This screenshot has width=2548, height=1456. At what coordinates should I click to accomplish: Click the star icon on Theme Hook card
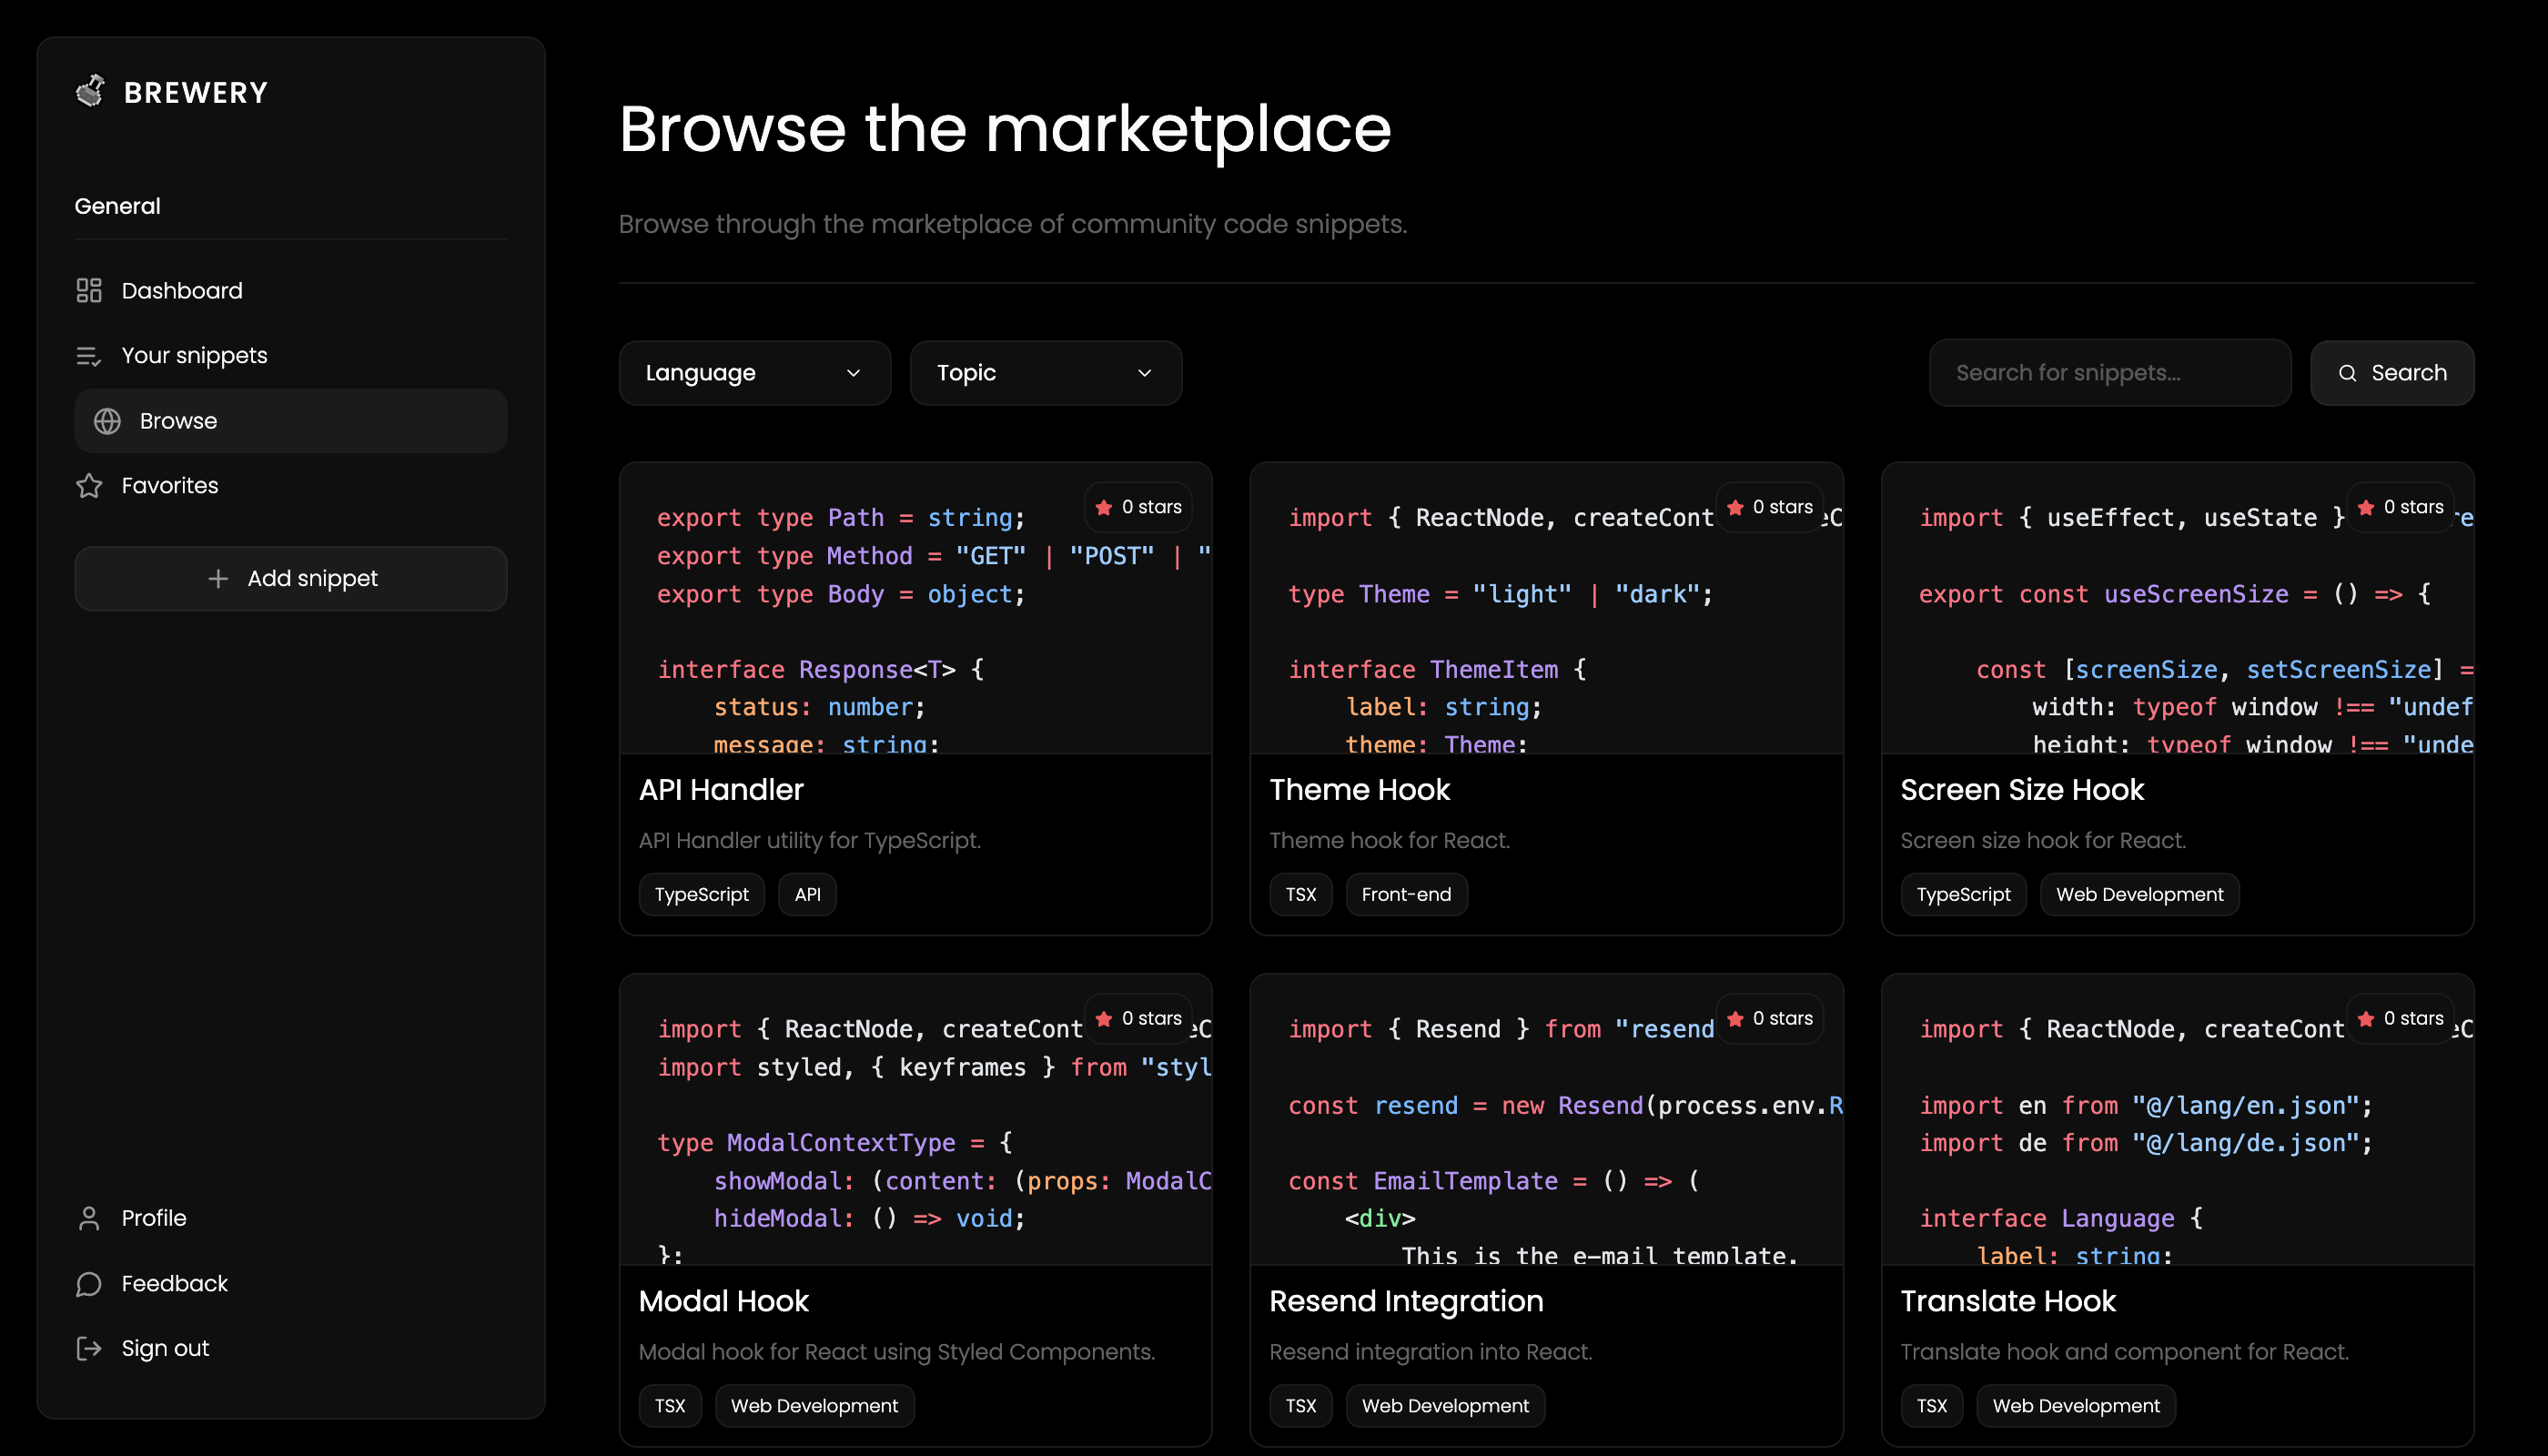(x=1735, y=507)
